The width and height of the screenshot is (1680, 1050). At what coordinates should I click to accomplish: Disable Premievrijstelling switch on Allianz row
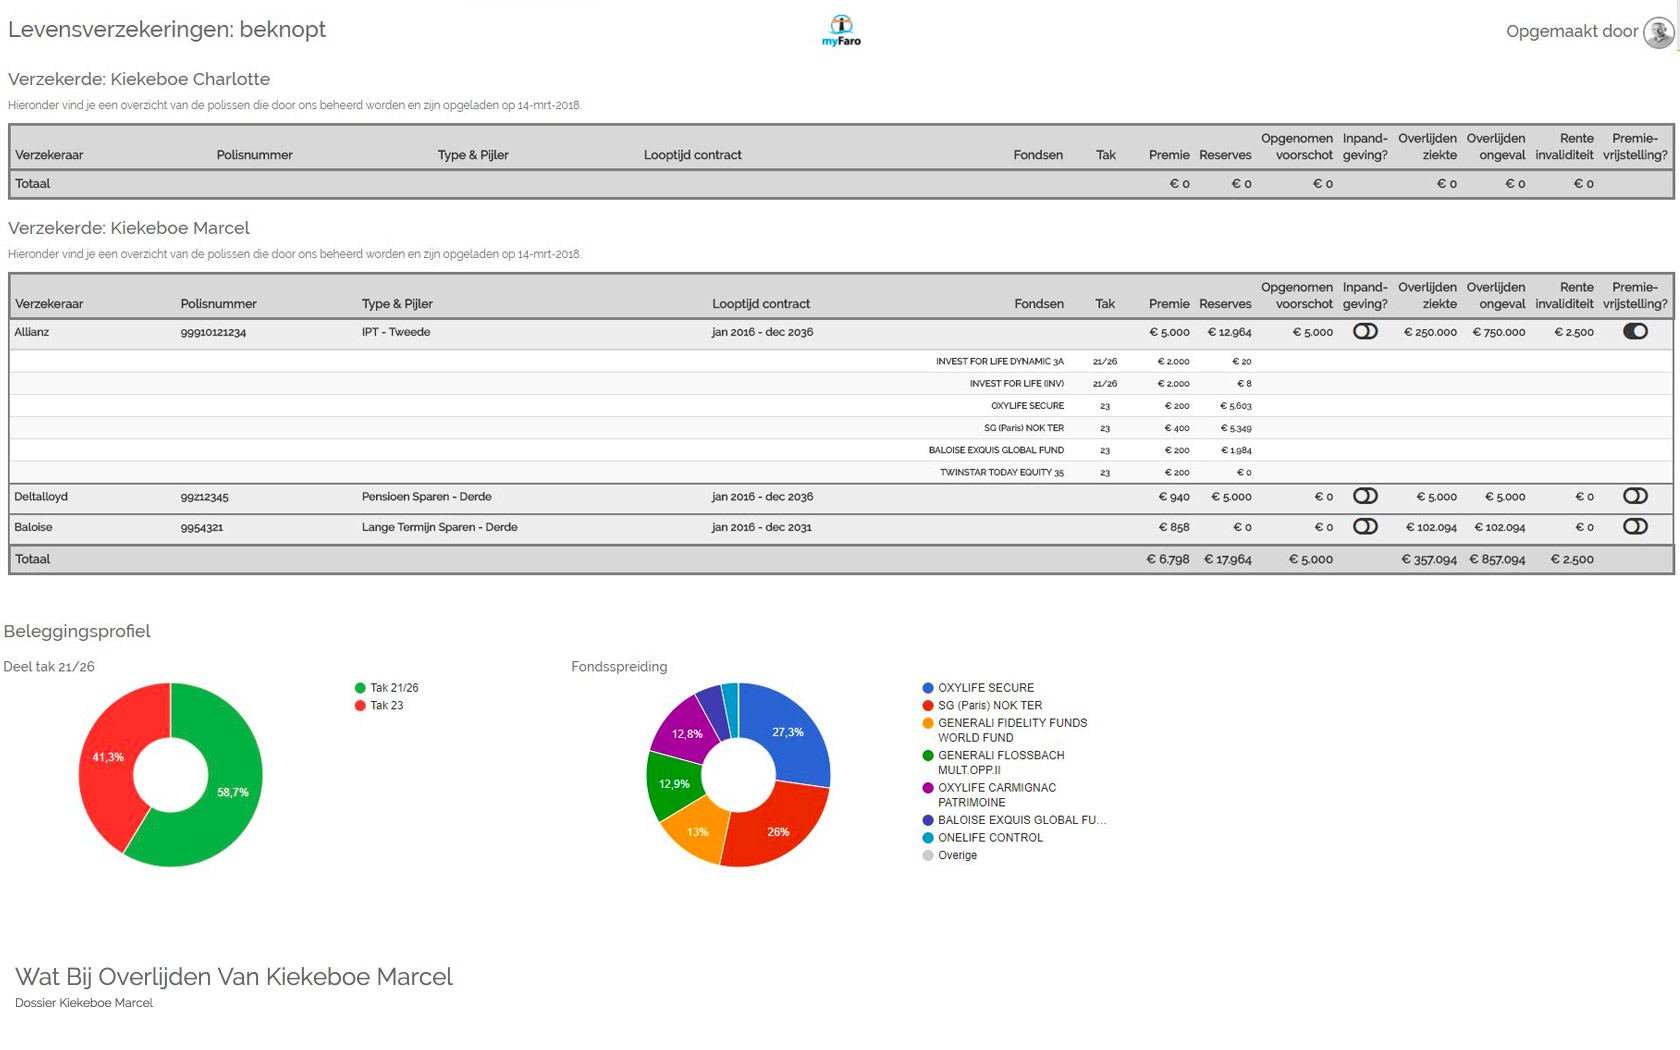coord(1635,332)
